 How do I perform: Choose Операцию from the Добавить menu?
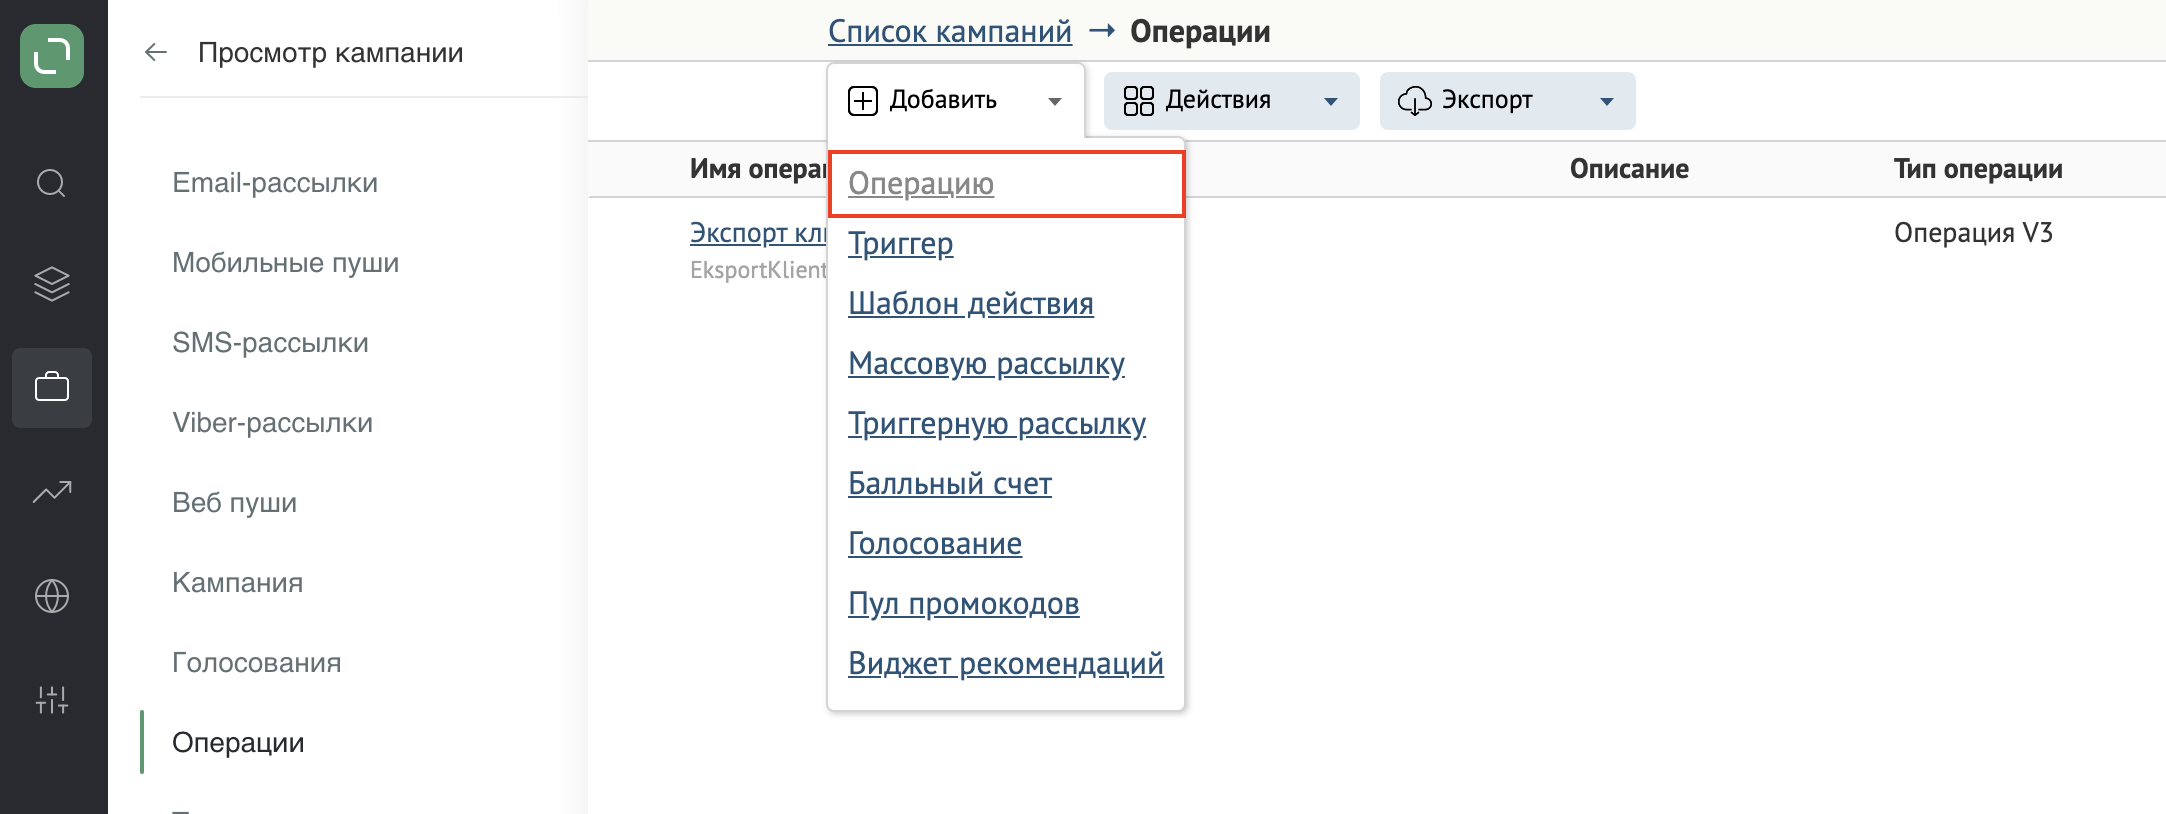click(x=921, y=184)
